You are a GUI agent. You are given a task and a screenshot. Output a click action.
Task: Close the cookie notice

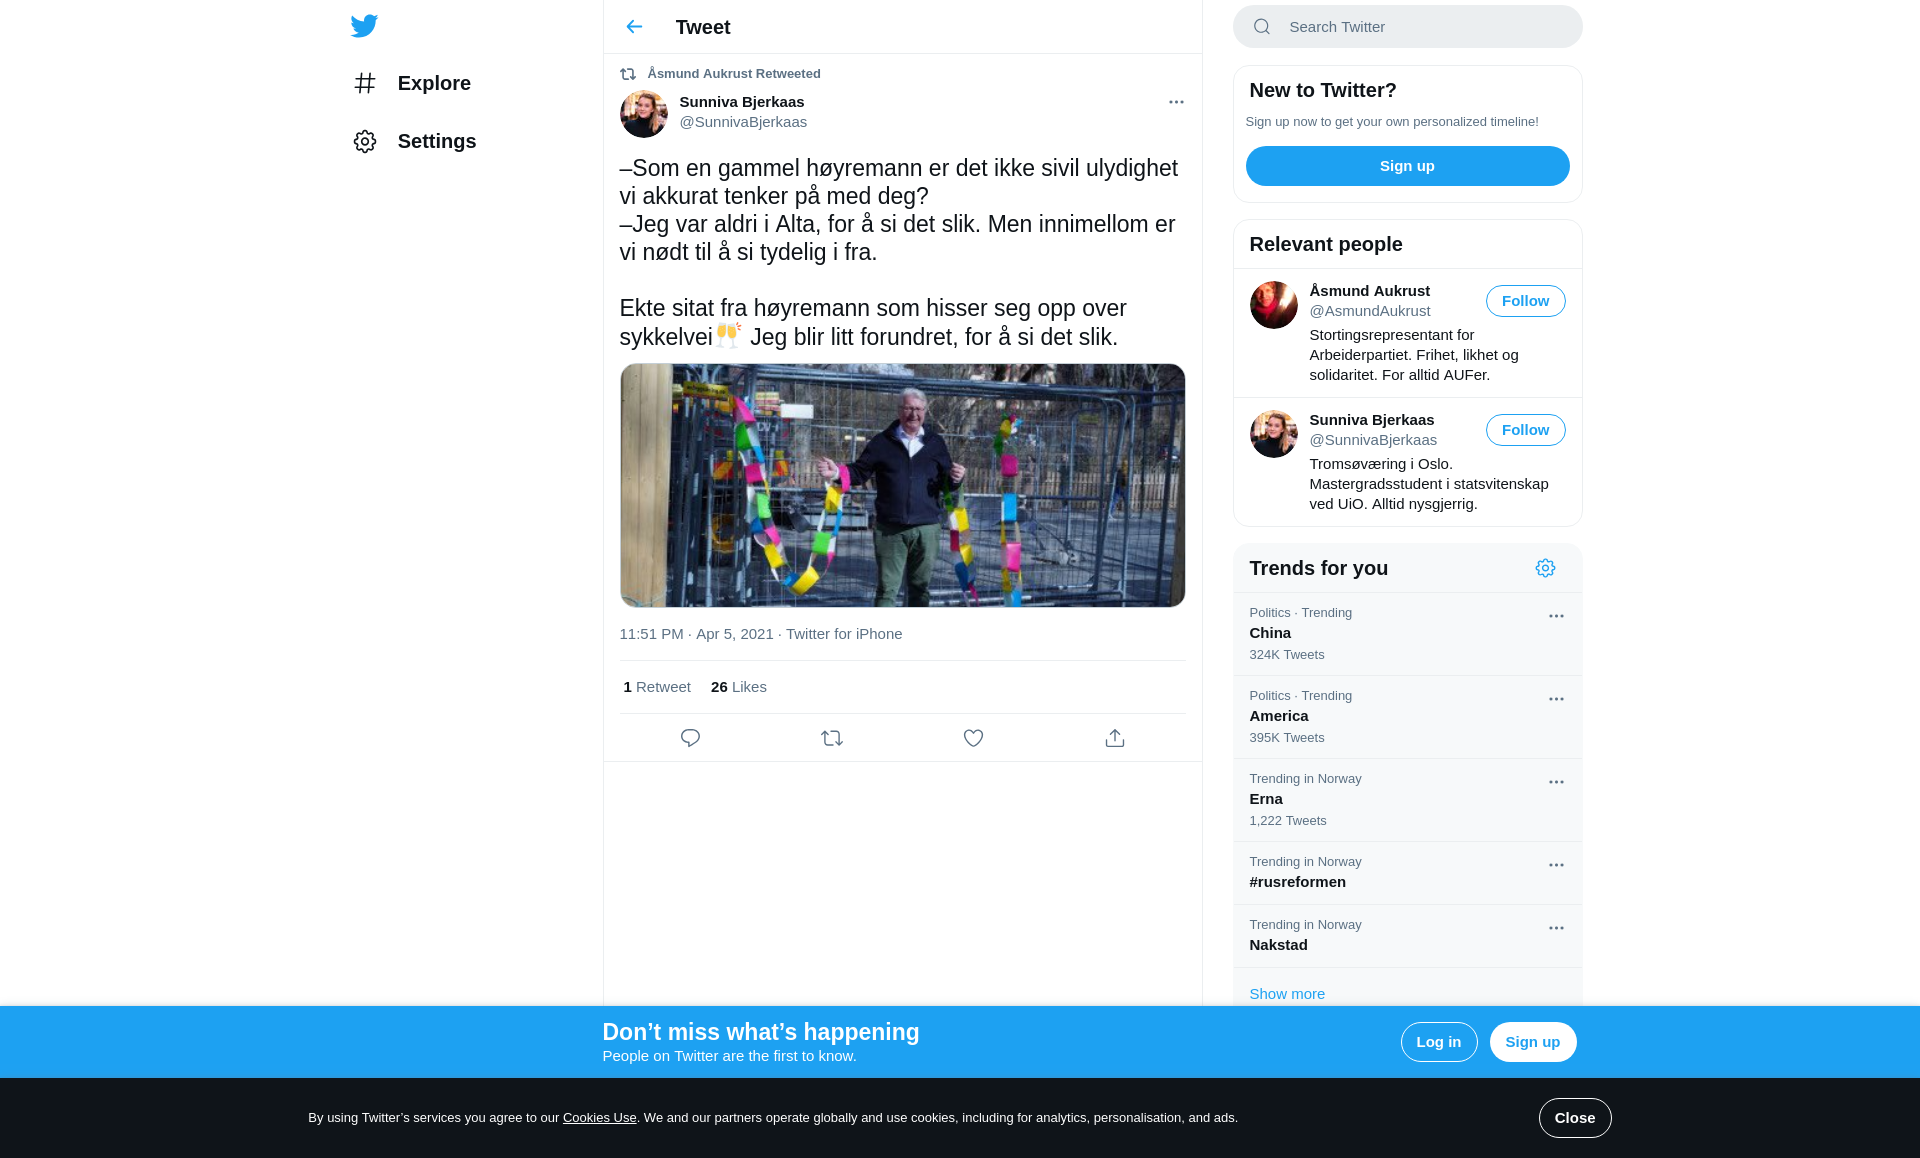[x=1575, y=1118]
